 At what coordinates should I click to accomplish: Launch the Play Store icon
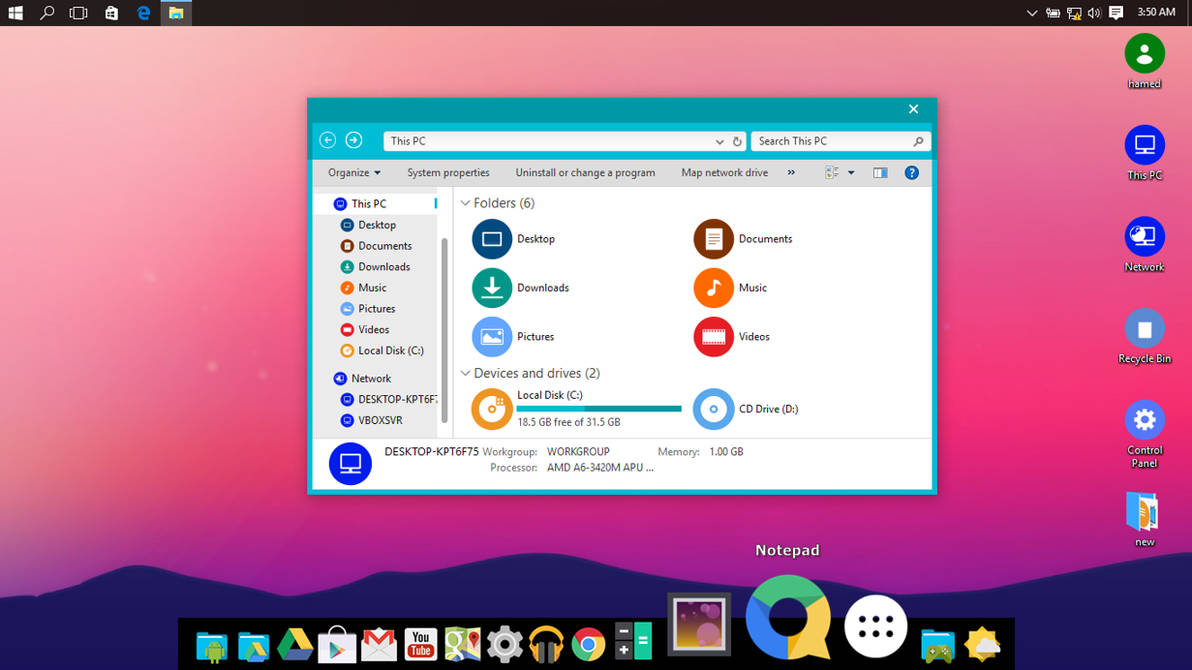337,644
